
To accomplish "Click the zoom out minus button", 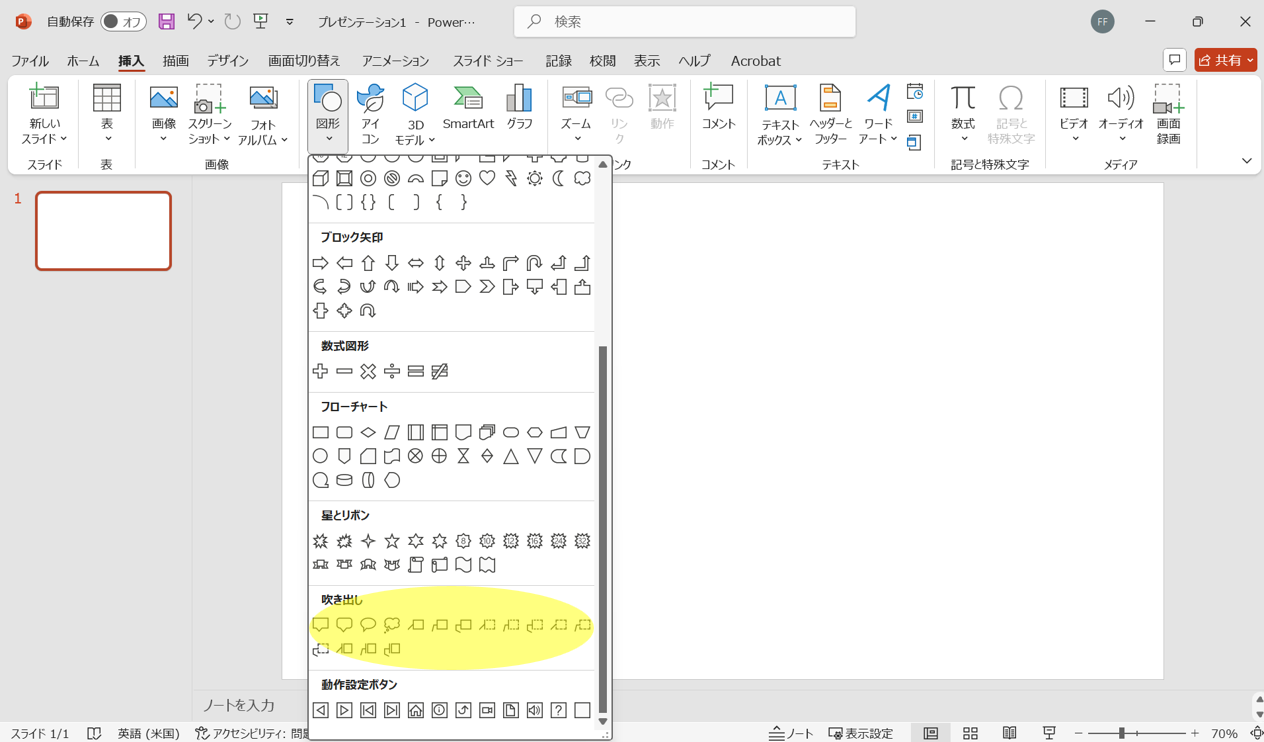I will (1078, 733).
